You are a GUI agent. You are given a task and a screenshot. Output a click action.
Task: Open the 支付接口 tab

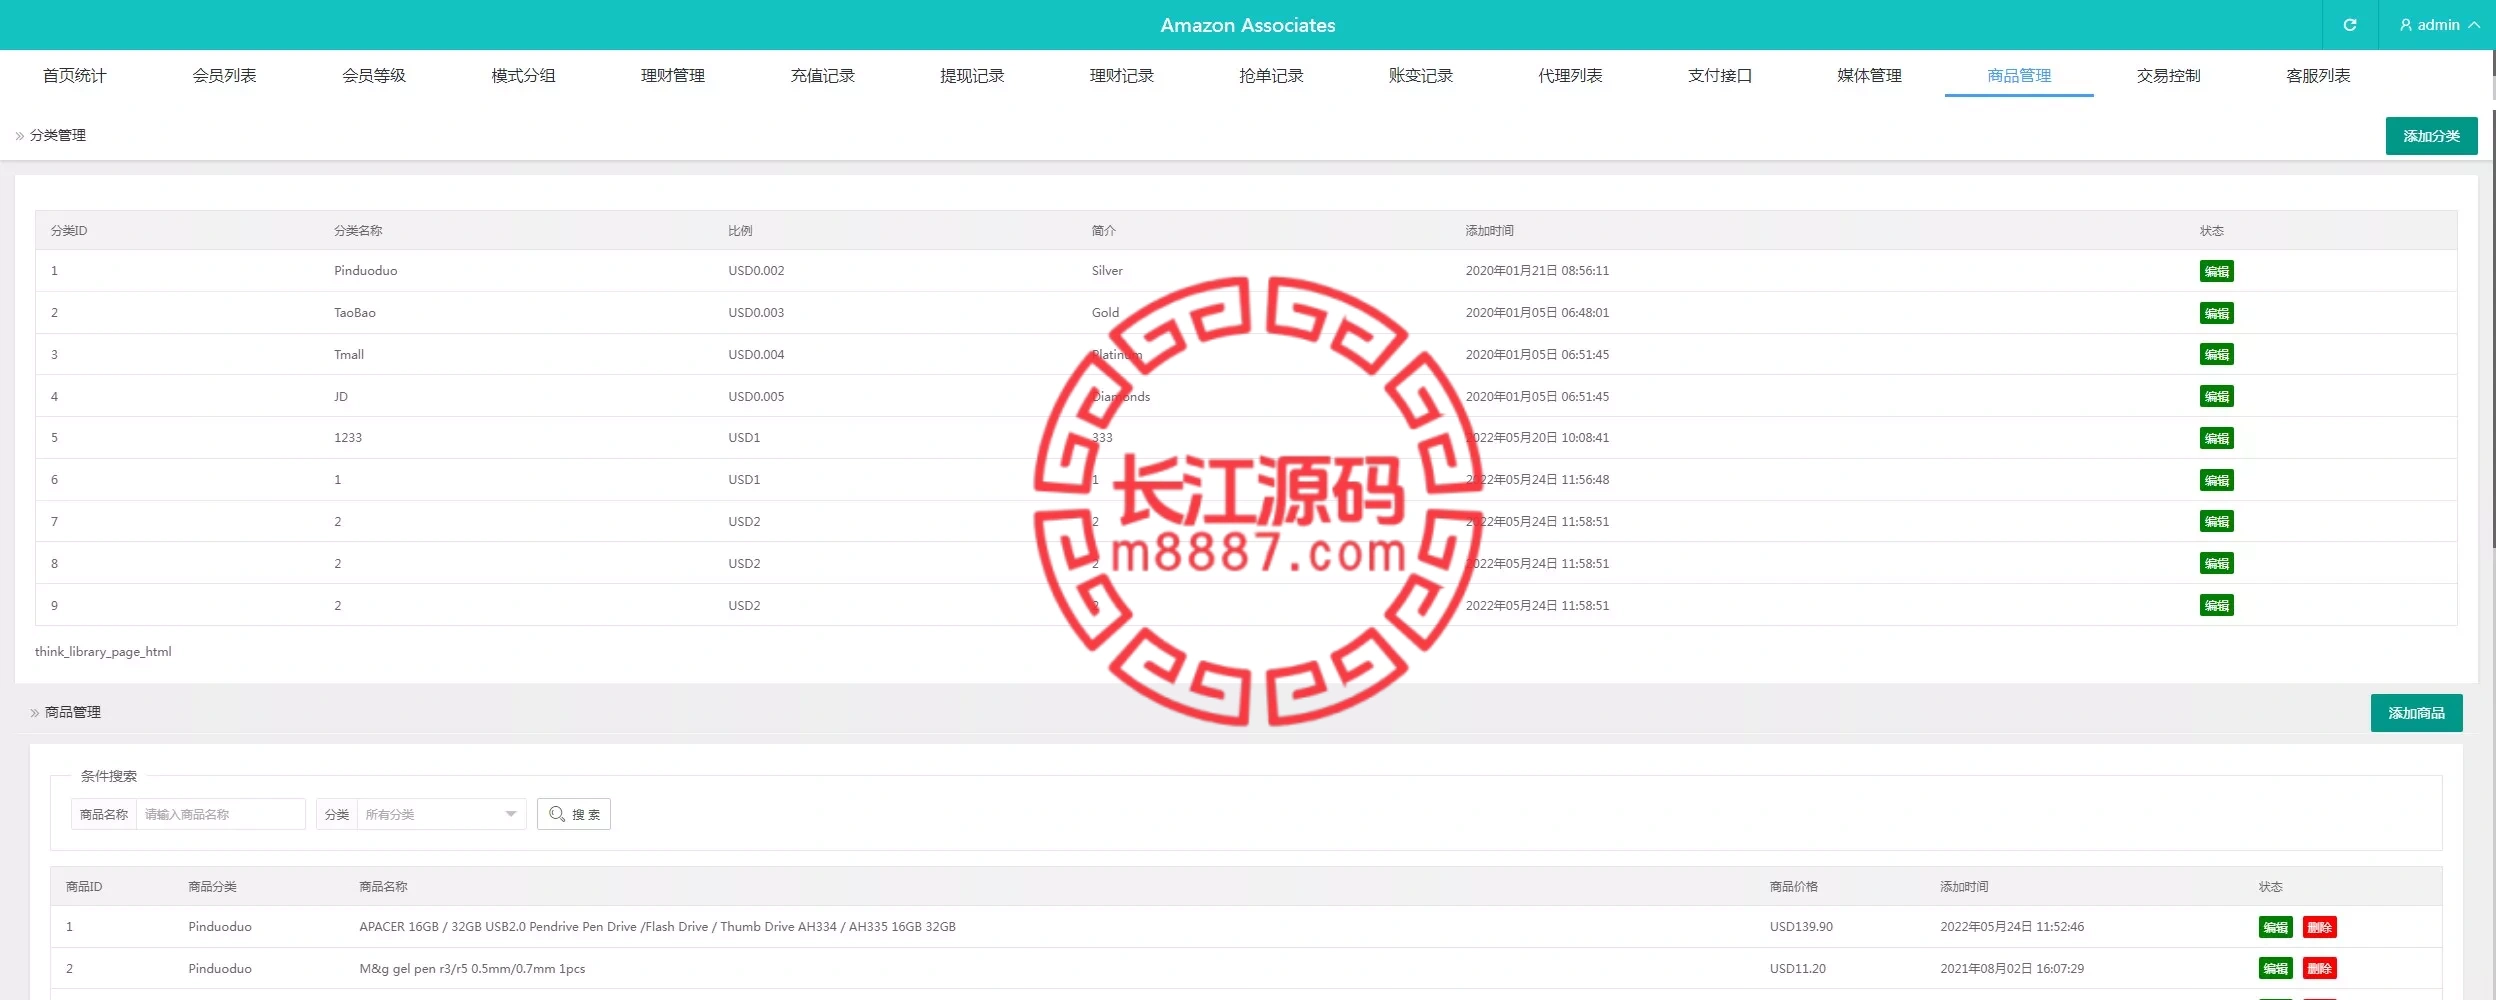pos(1720,76)
